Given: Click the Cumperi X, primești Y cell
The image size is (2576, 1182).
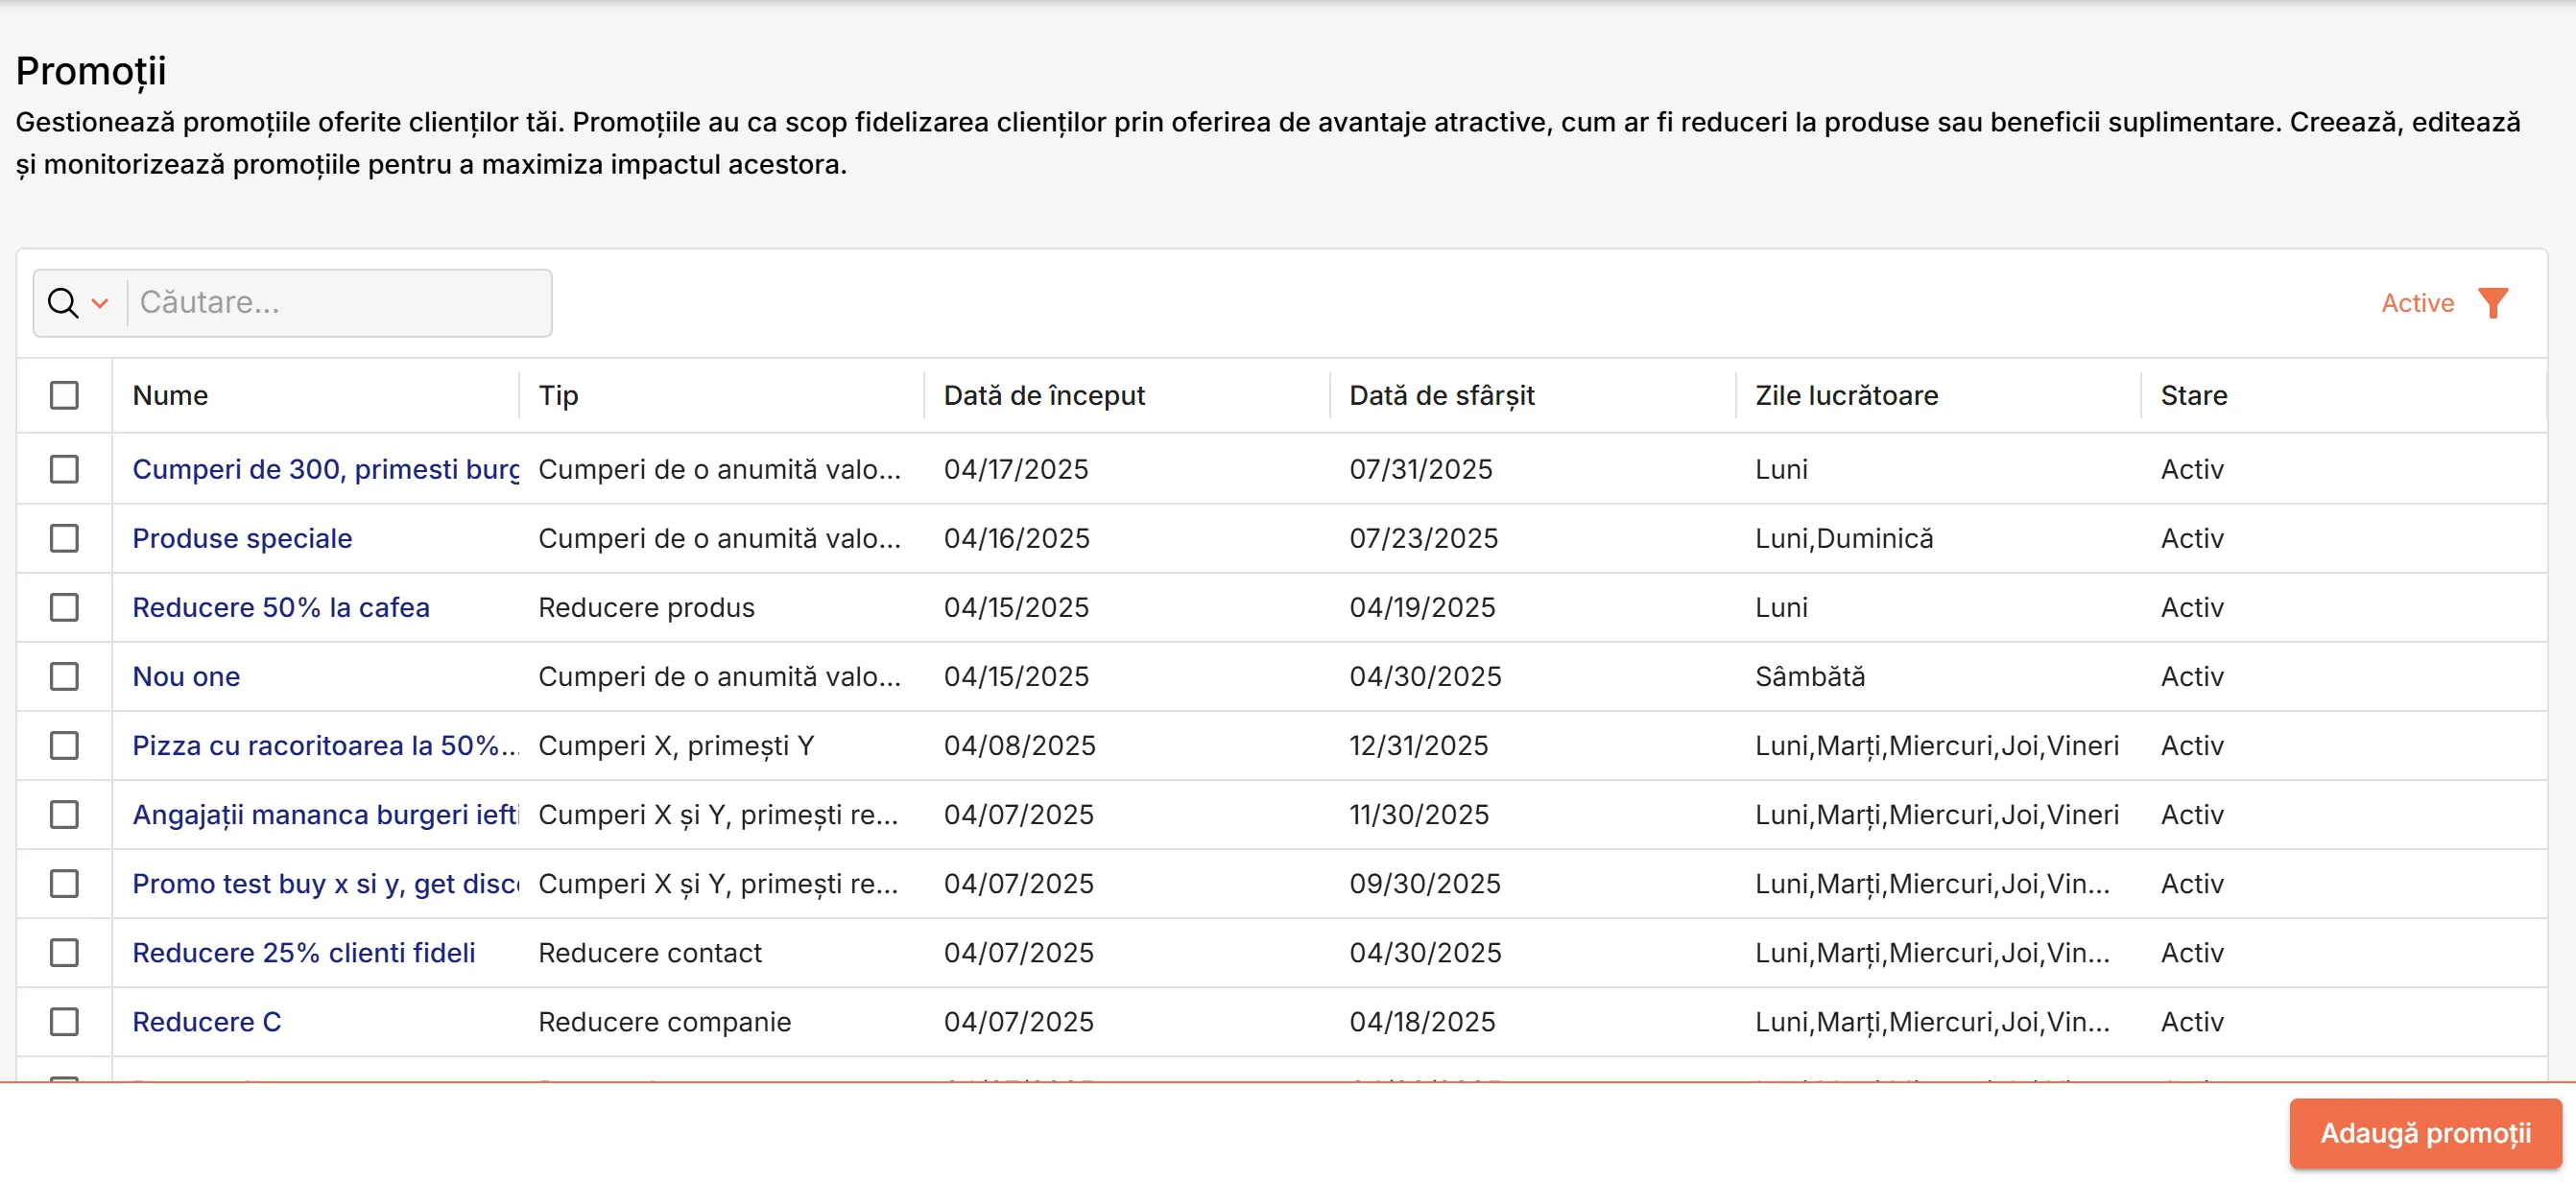Looking at the screenshot, I should (x=676, y=745).
